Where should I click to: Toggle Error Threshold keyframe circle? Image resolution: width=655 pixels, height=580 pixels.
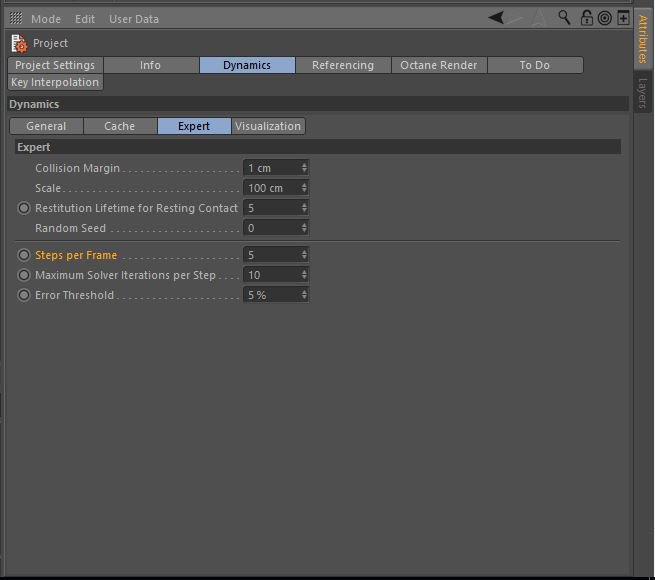point(24,295)
